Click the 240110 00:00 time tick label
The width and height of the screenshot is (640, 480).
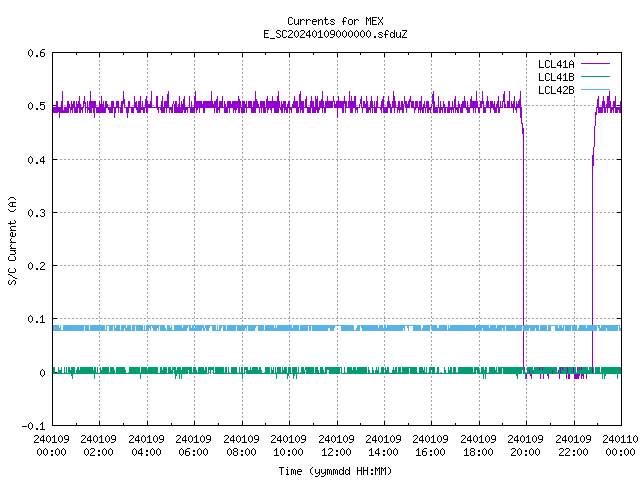[620, 446]
